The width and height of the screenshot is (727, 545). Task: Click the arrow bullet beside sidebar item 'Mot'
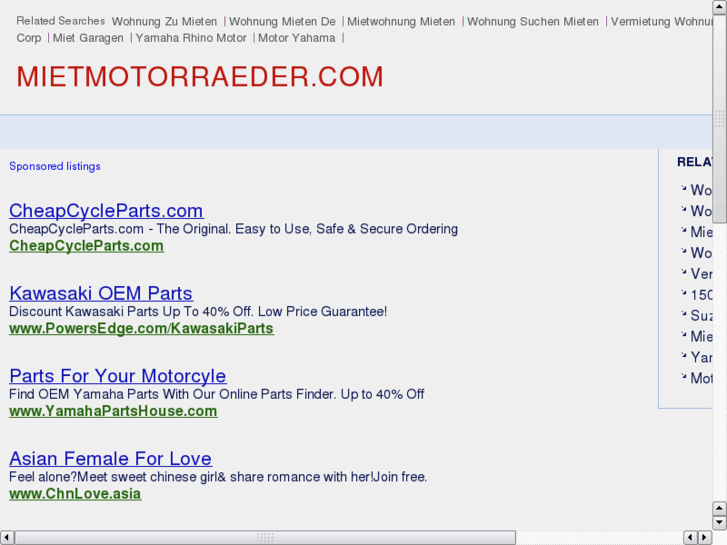[683, 376]
